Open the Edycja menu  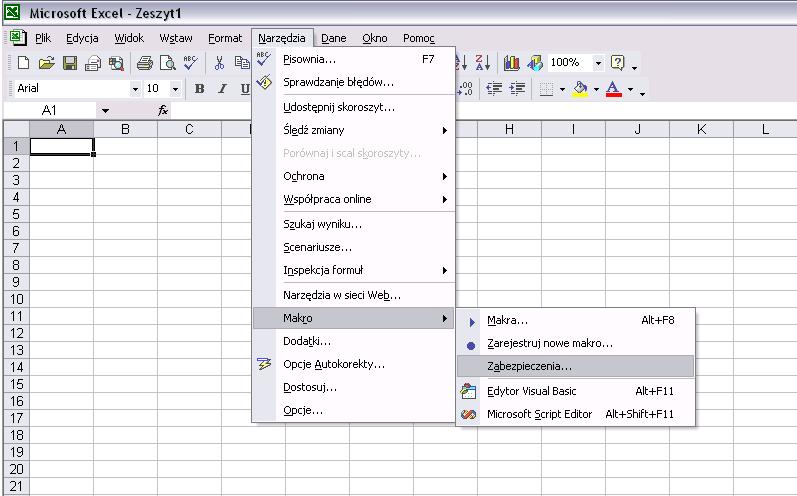pos(82,38)
